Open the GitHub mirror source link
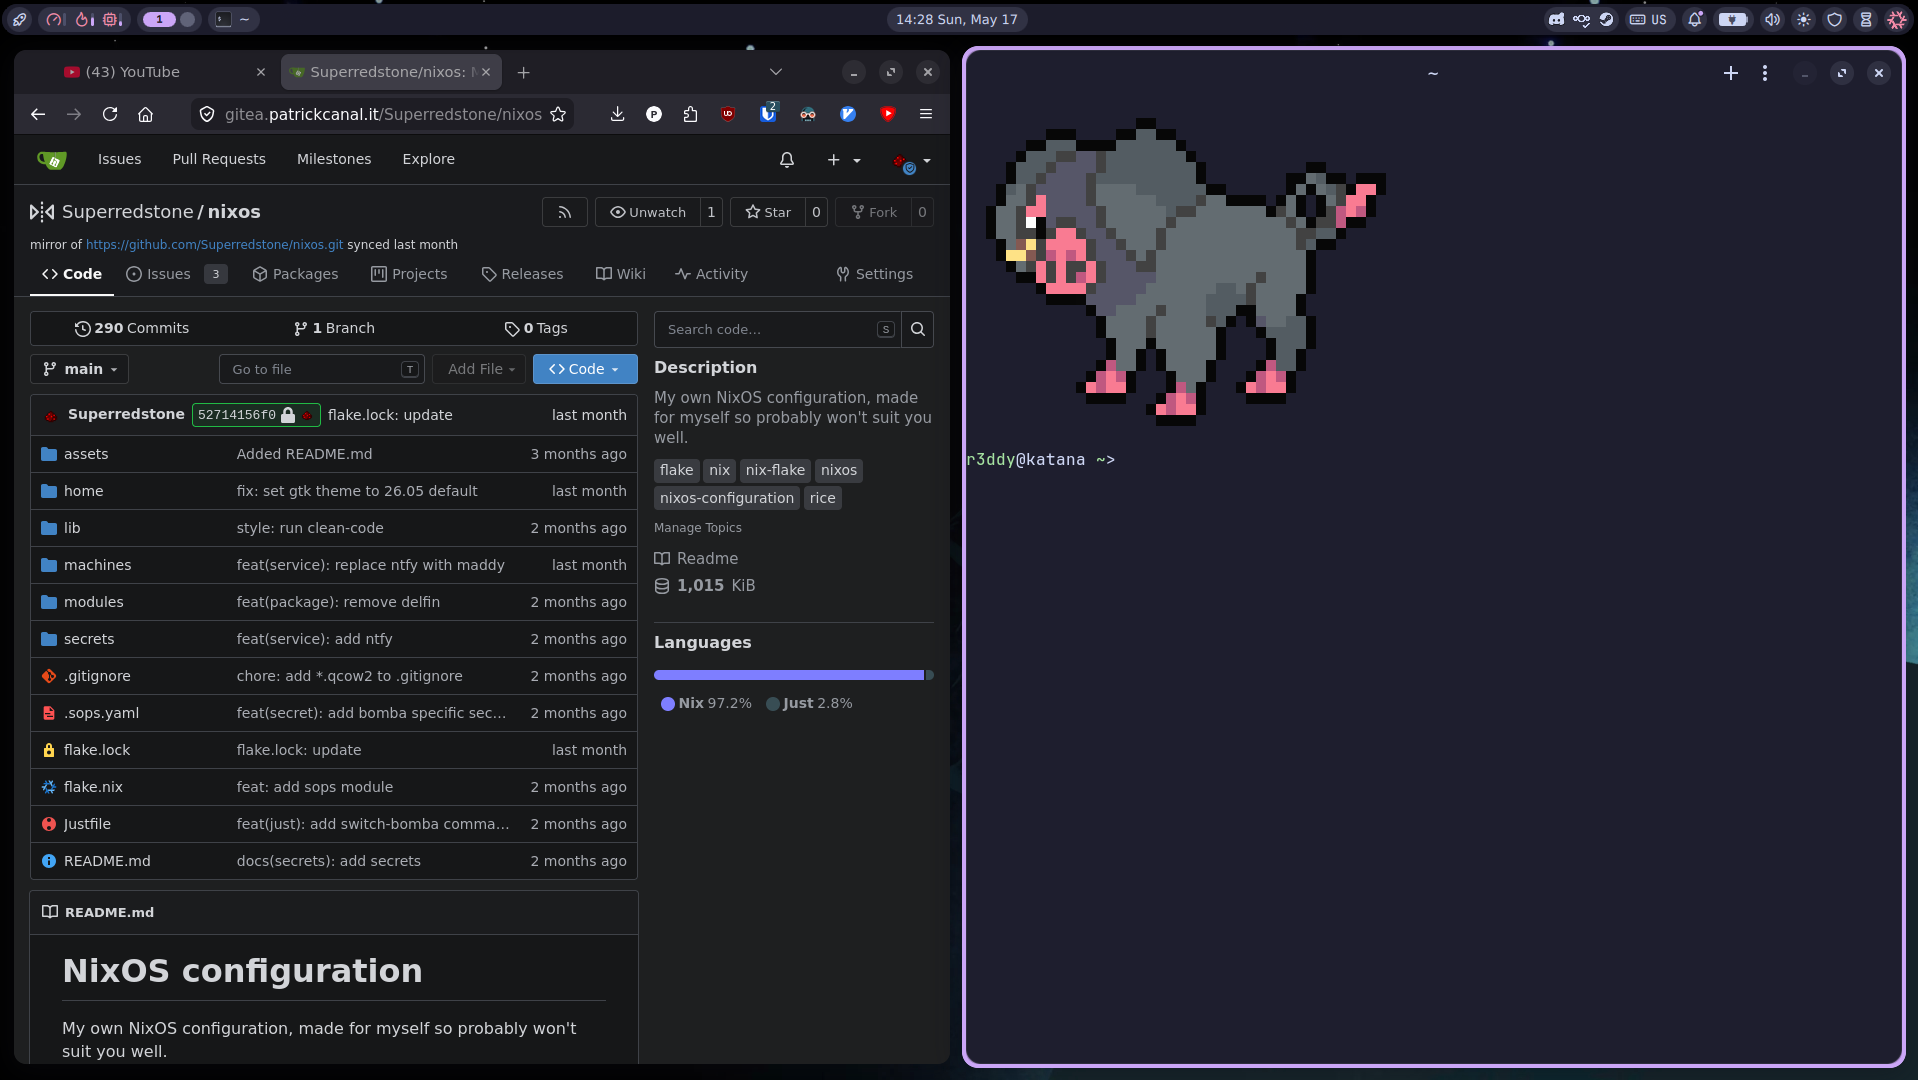 click(x=214, y=244)
